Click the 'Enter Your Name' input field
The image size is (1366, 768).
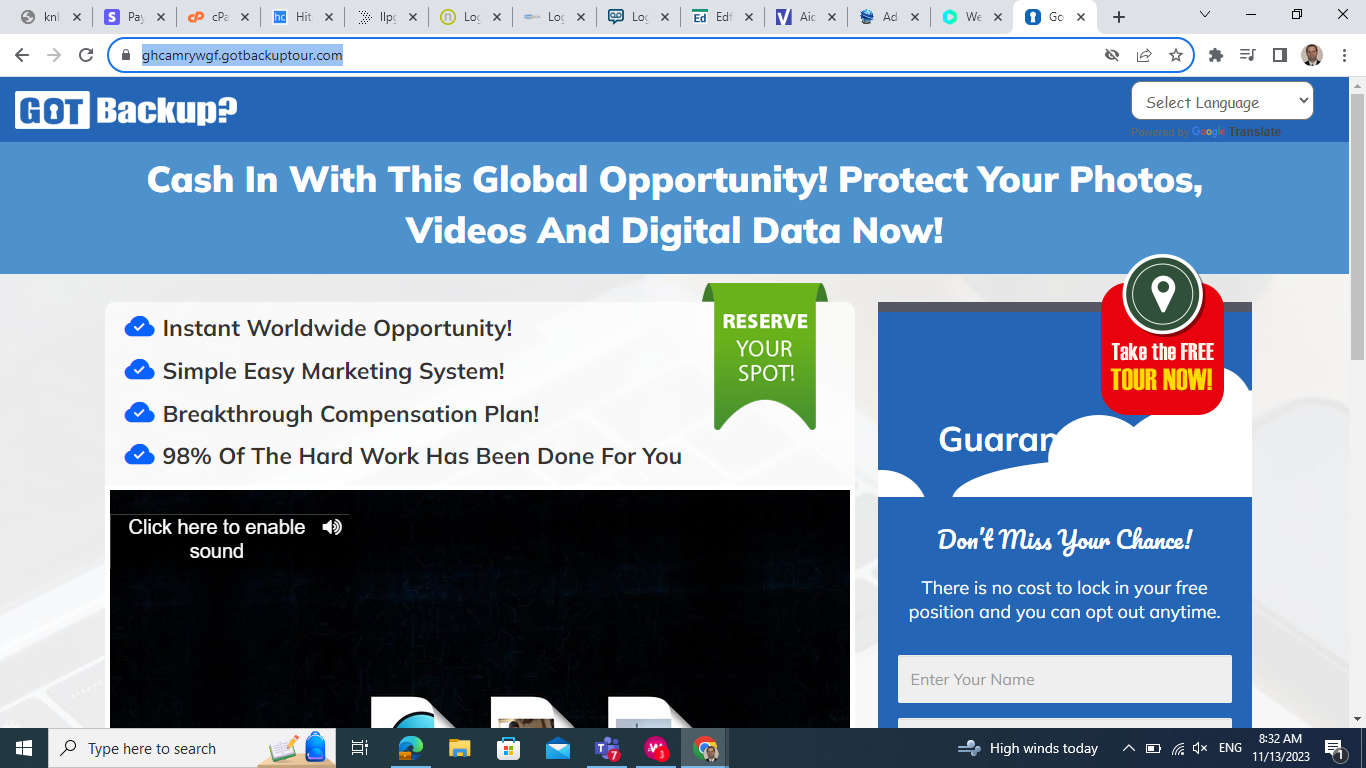(x=1064, y=679)
